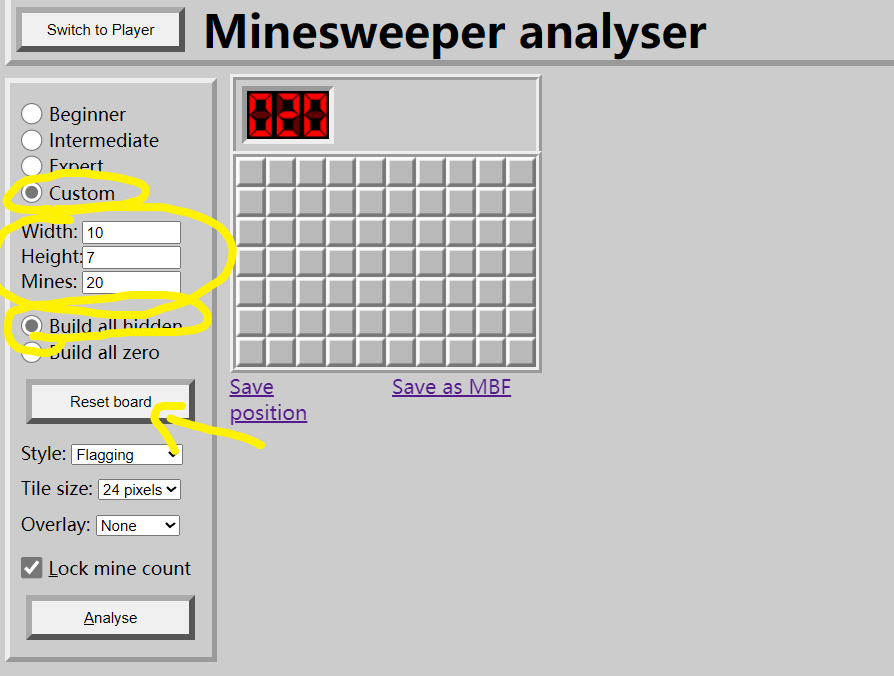Expand the Overlay dropdown
The image size is (894, 676).
tap(137, 525)
